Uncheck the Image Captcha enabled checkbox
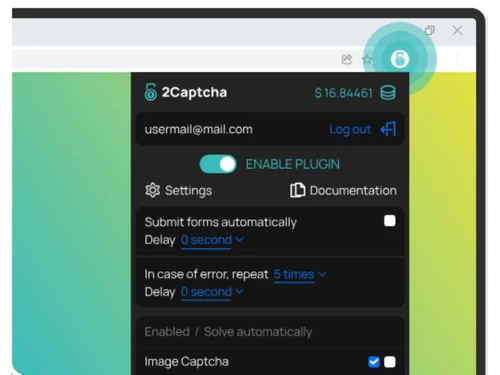Image resolution: width=500 pixels, height=375 pixels. click(374, 362)
